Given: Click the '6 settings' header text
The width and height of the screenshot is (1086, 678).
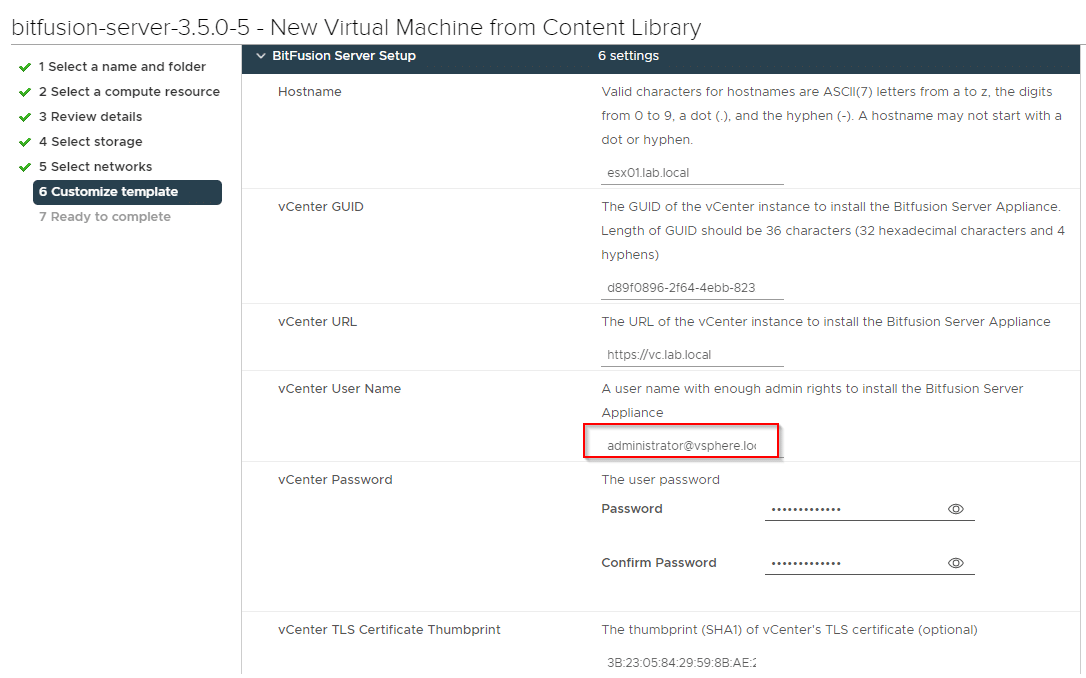Looking at the screenshot, I should (628, 56).
